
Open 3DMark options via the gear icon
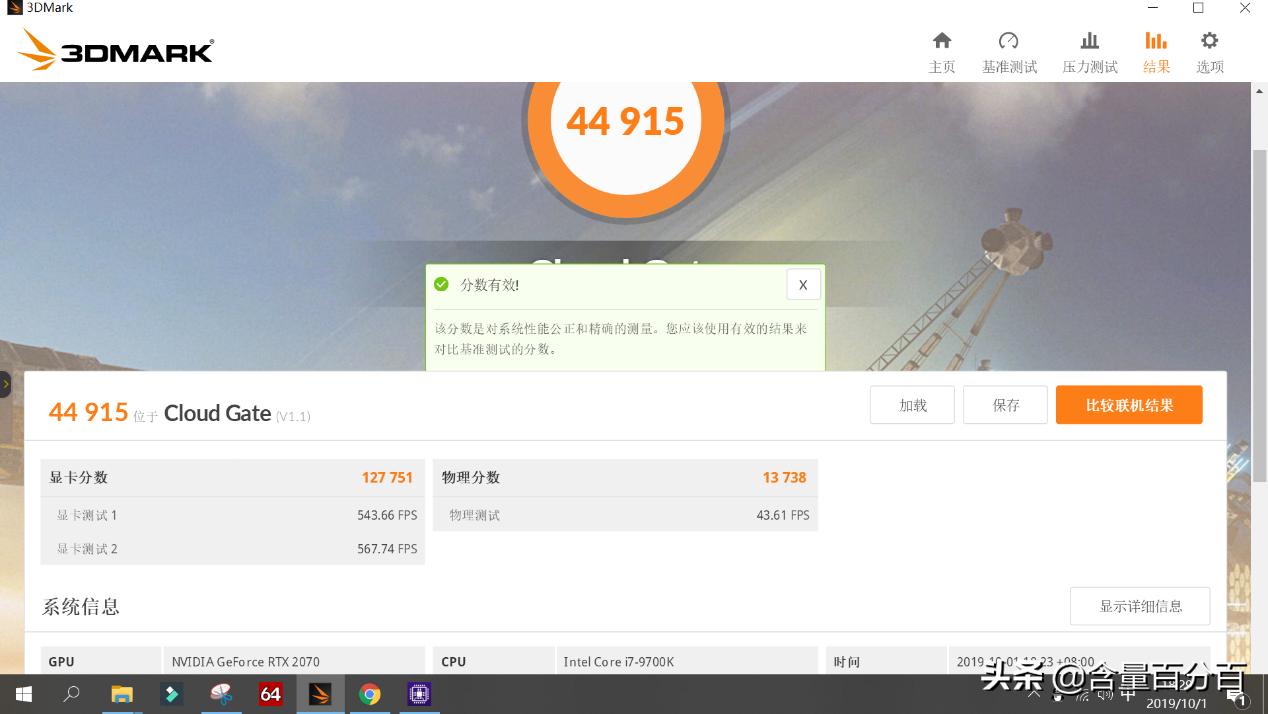pyautogui.click(x=1209, y=50)
